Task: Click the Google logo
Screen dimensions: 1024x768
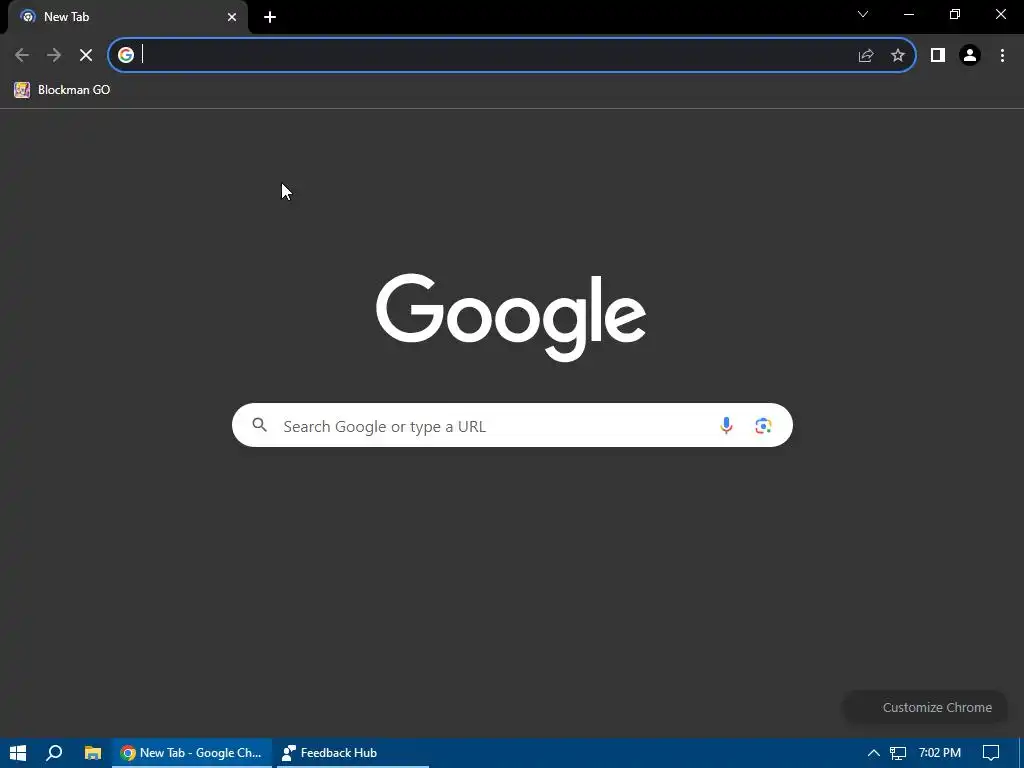Action: coord(511,317)
